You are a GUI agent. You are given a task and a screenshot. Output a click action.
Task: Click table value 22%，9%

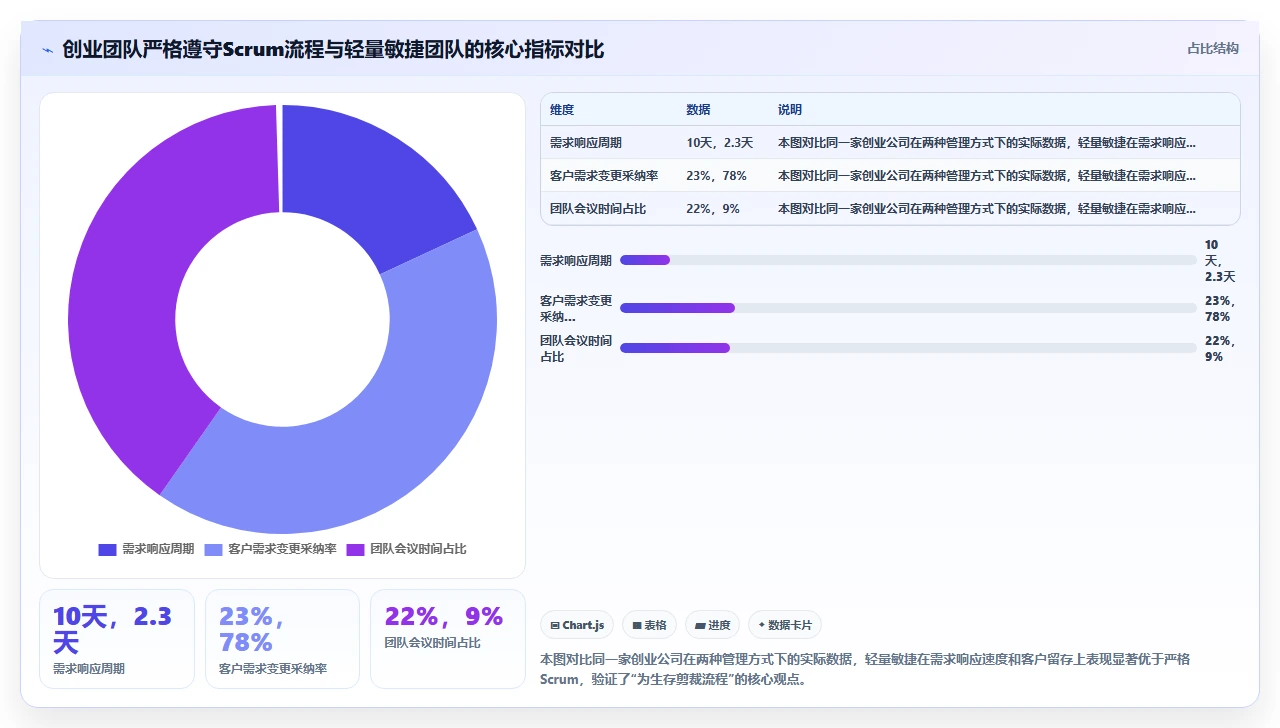tap(713, 209)
